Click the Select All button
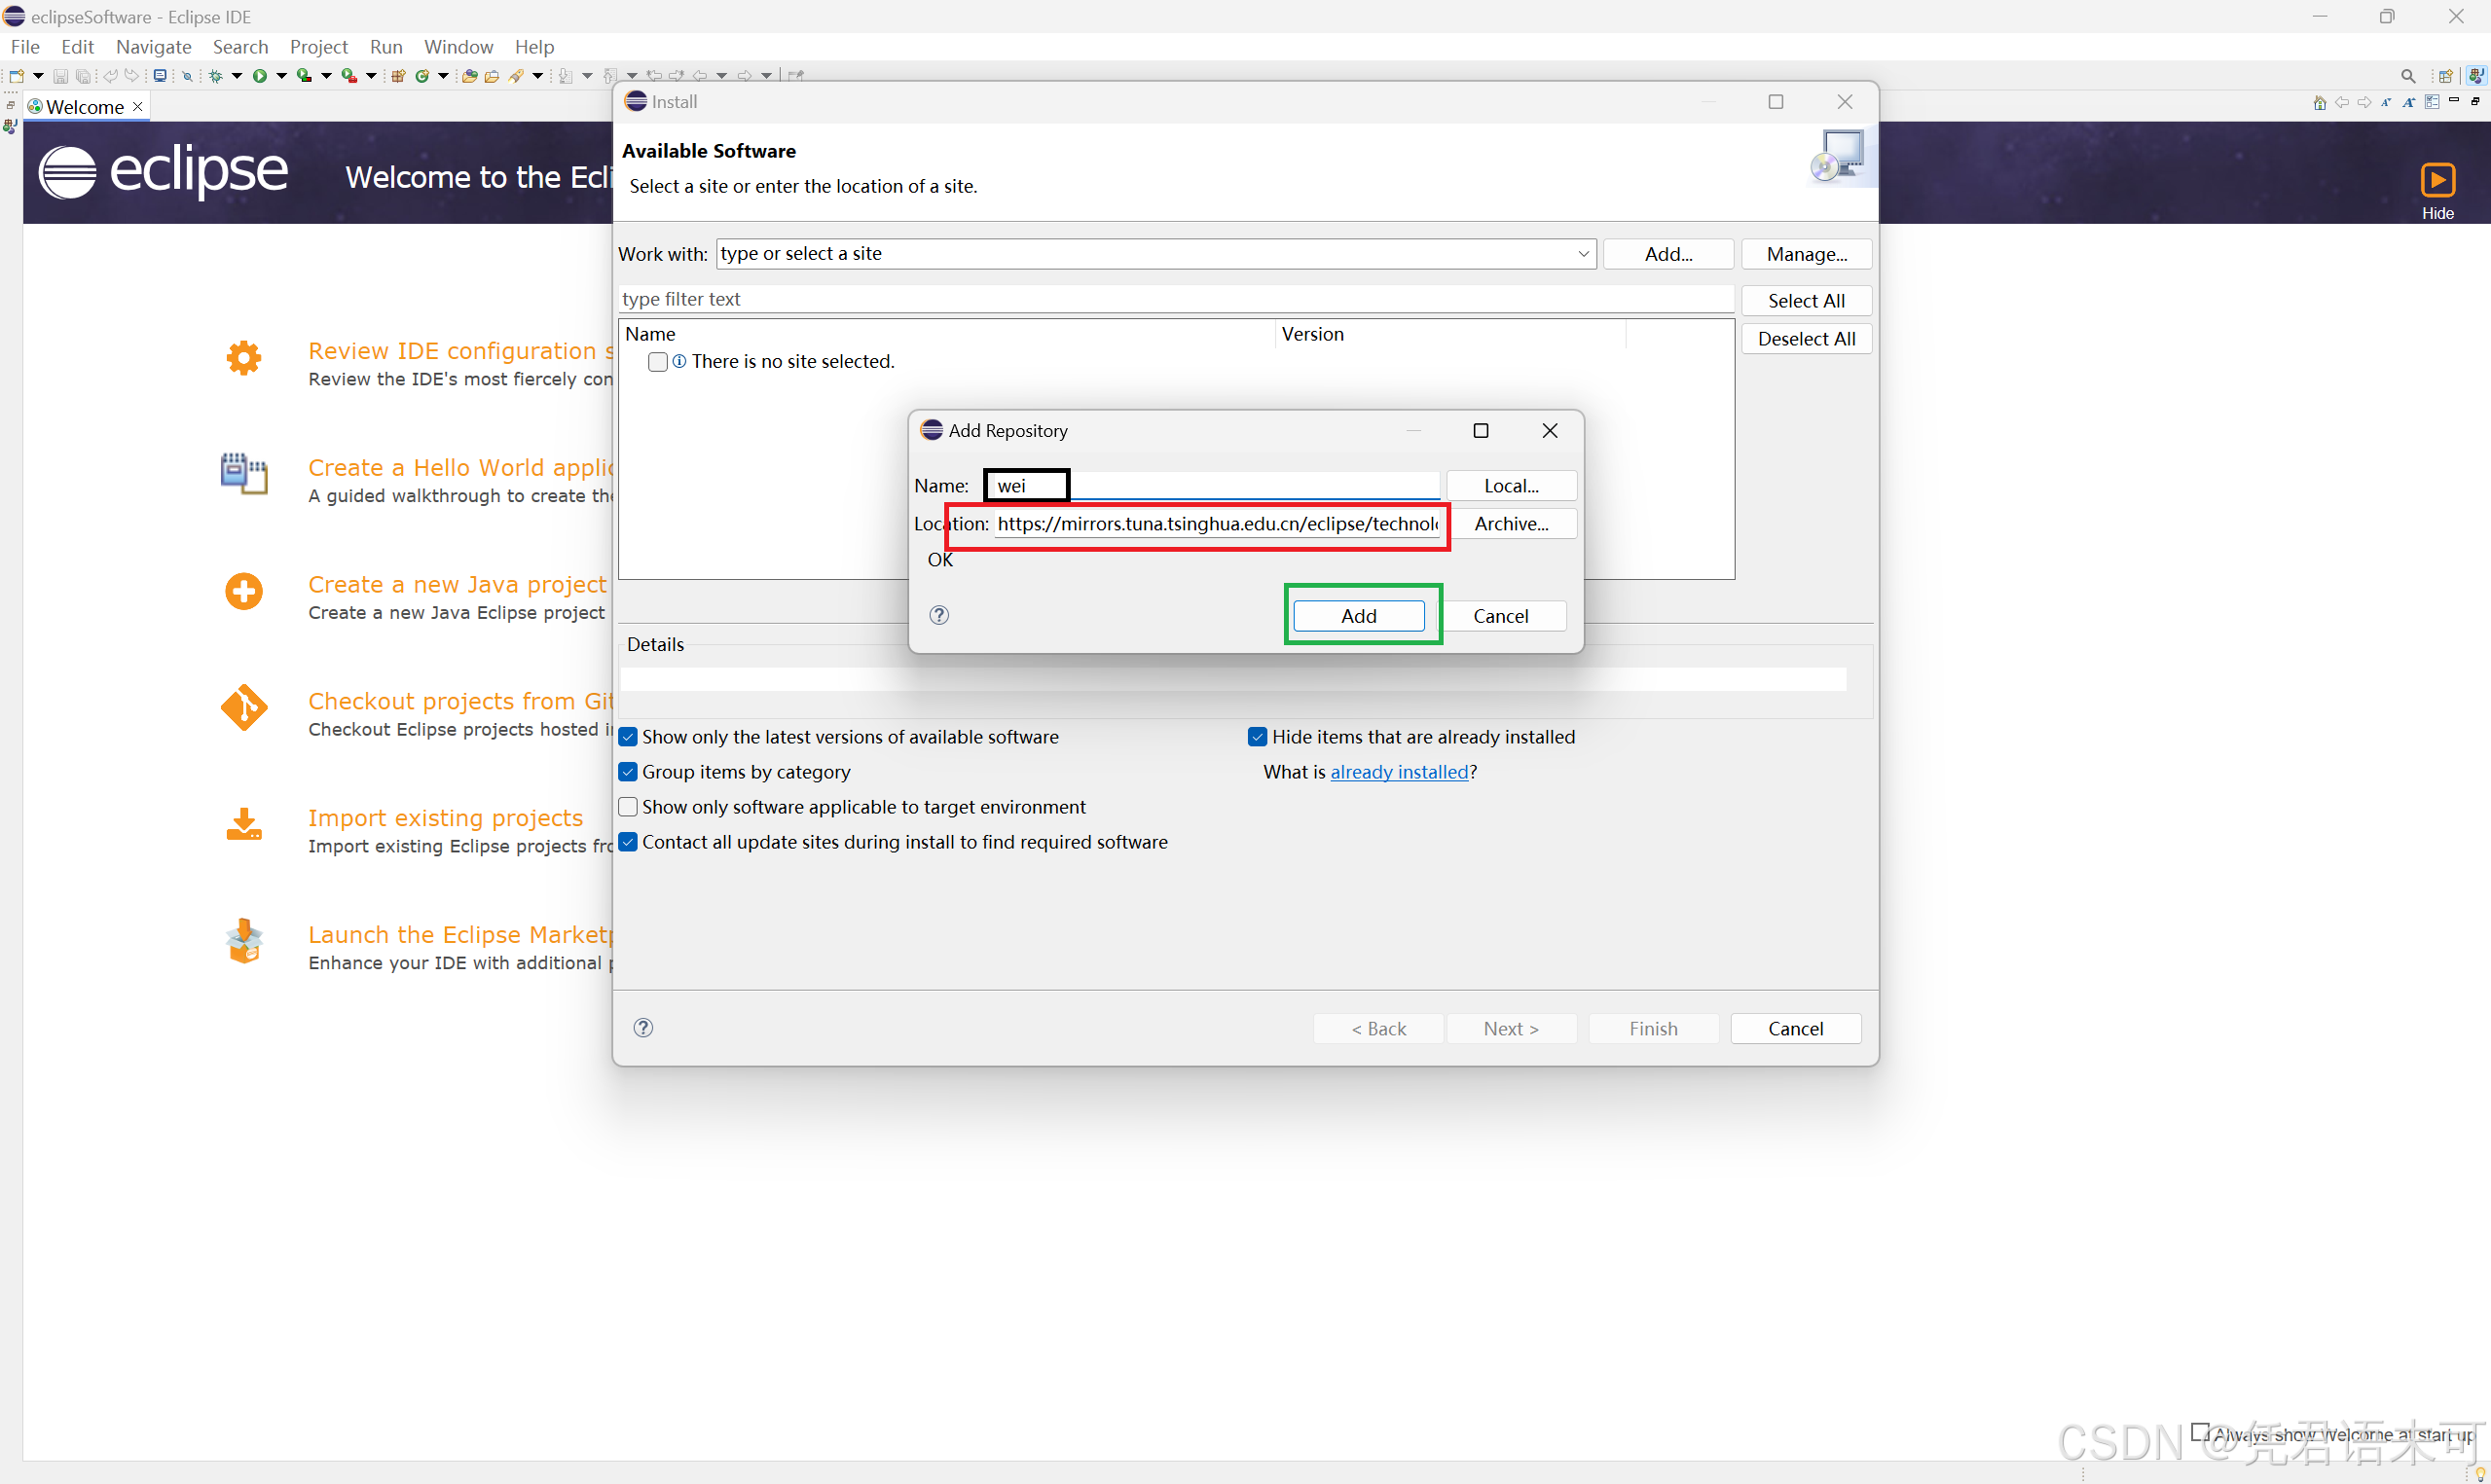 tap(1804, 301)
